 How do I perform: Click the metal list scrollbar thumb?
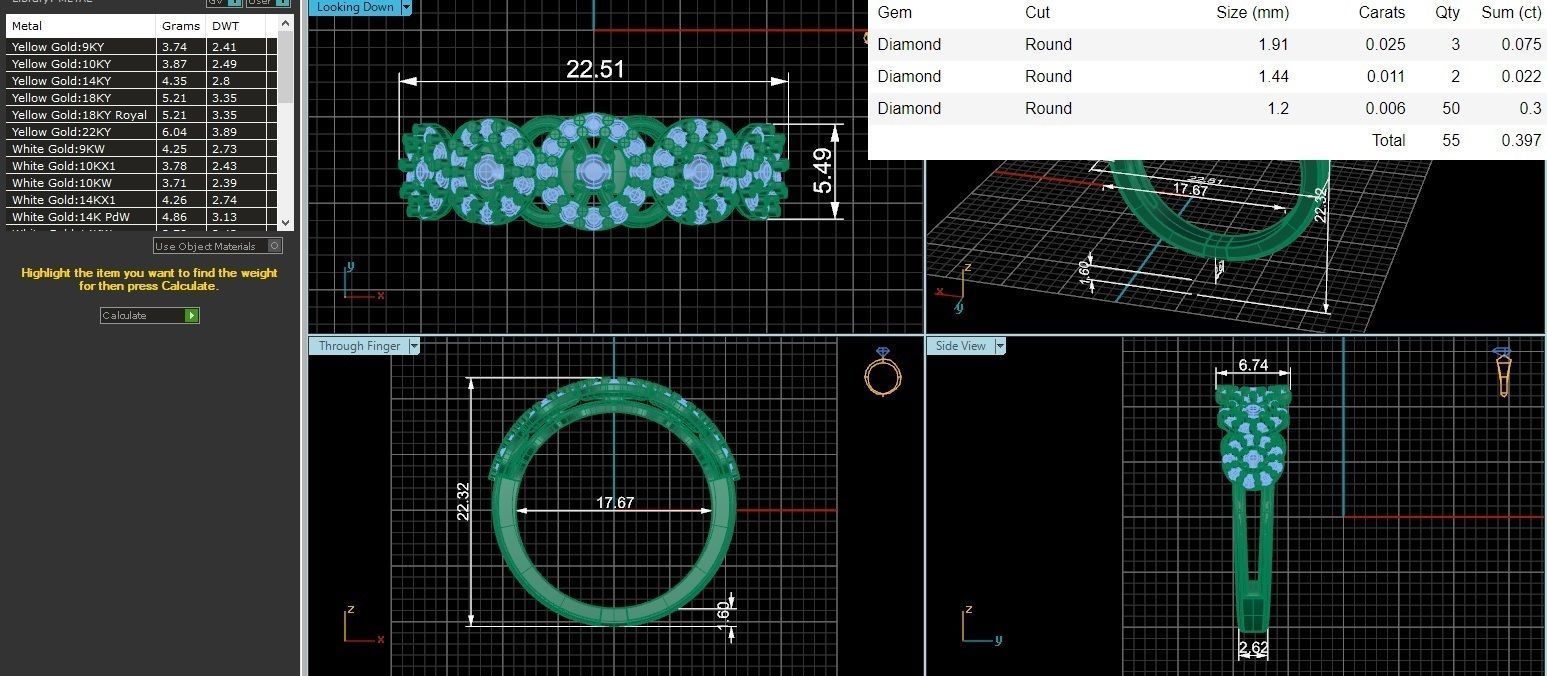pos(286,66)
